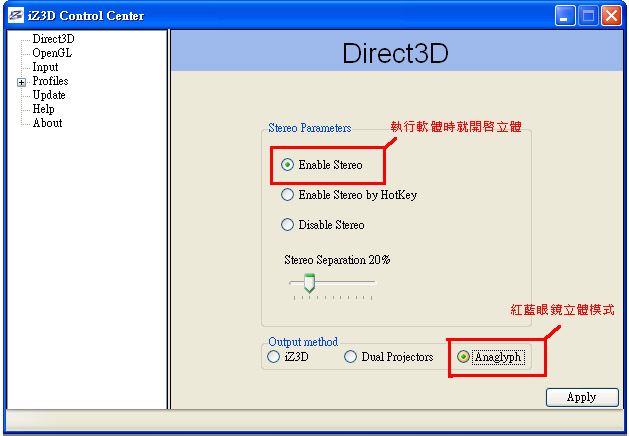Expand the Profiles tree node
Image resolution: width=629 pixels, height=436 pixels.
pyautogui.click(x=22, y=82)
